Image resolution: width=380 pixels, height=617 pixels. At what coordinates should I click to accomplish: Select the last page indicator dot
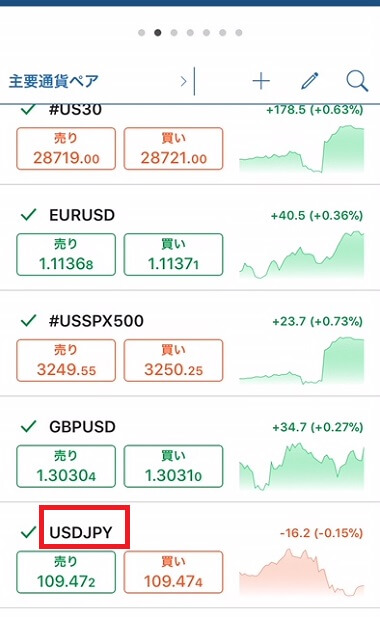tap(239, 33)
